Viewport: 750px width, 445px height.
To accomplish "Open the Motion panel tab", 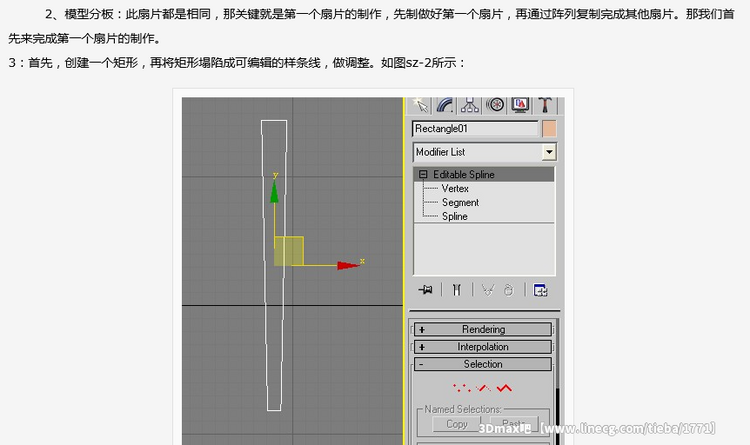I will pyautogui.click(x=496, y=104).
